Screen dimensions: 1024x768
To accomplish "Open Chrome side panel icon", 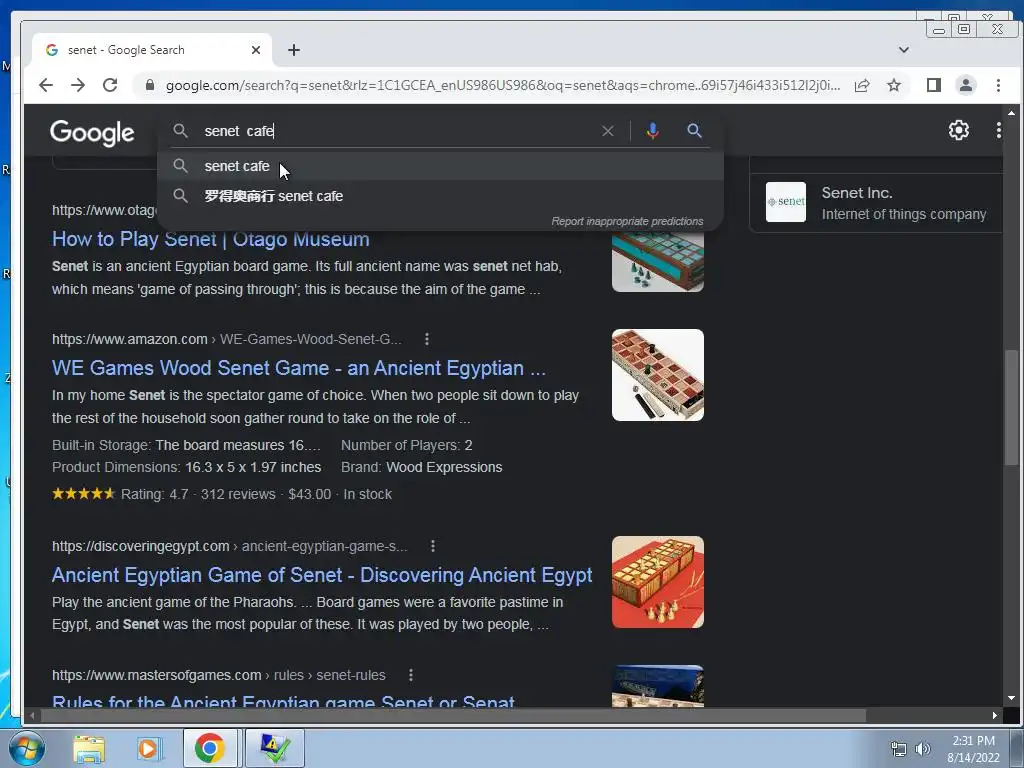I will [934, 85].
